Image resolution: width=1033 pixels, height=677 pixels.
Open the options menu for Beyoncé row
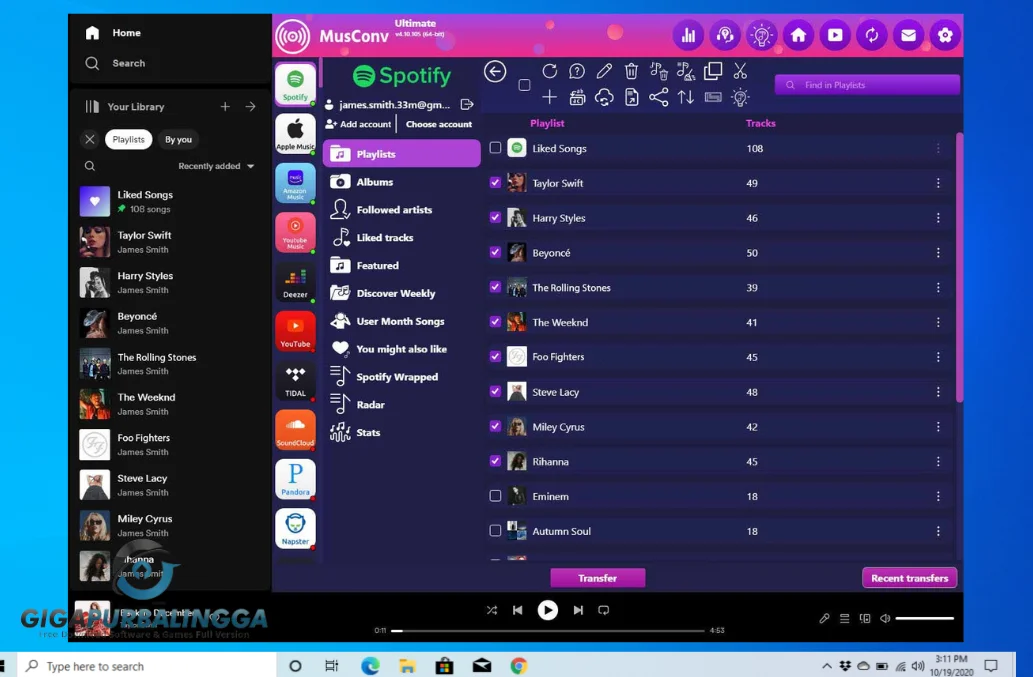tap(938, 253)
